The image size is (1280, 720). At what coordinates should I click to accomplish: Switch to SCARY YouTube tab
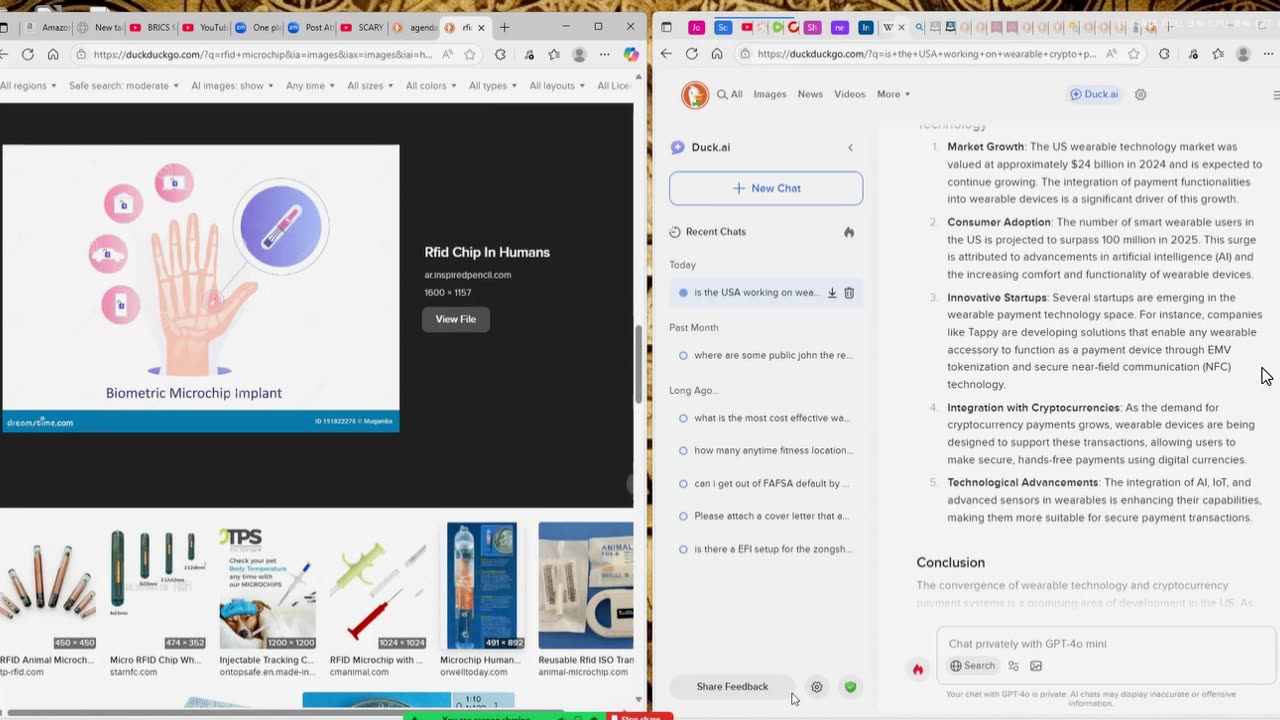(363, 27)
